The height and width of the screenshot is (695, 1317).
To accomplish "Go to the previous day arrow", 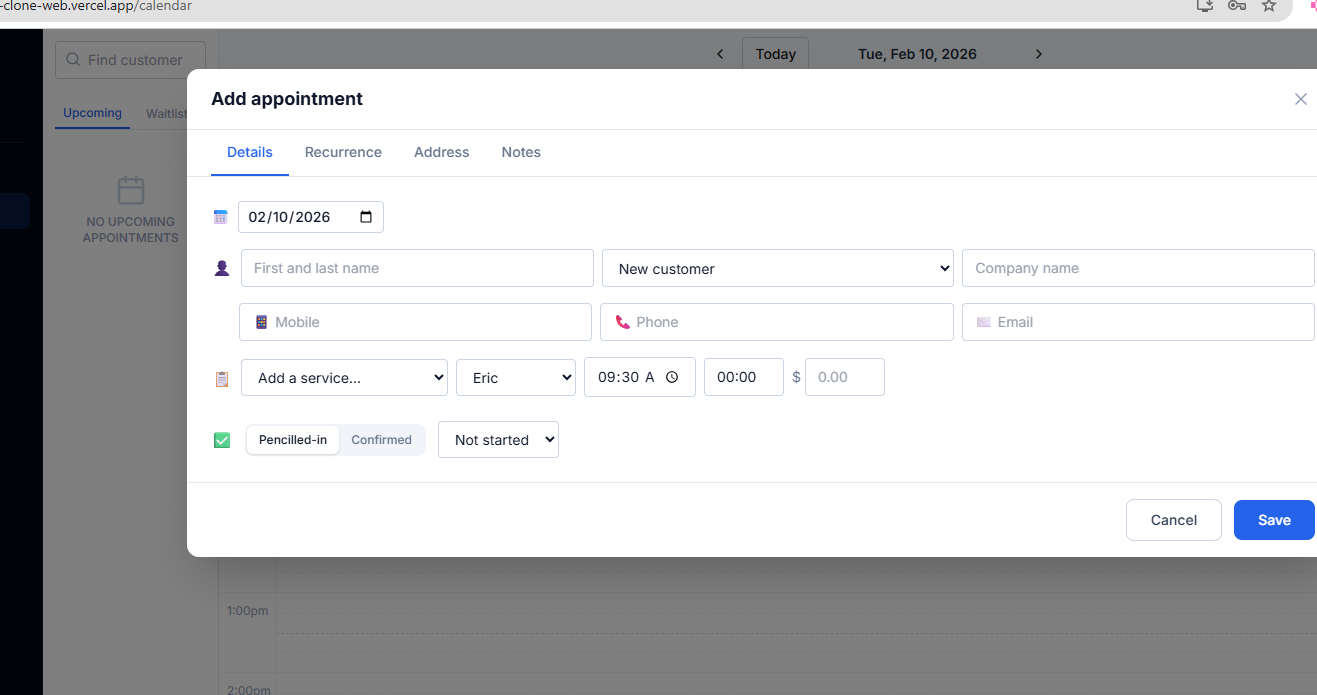I will pyautogui.click(x=720, y=54).
